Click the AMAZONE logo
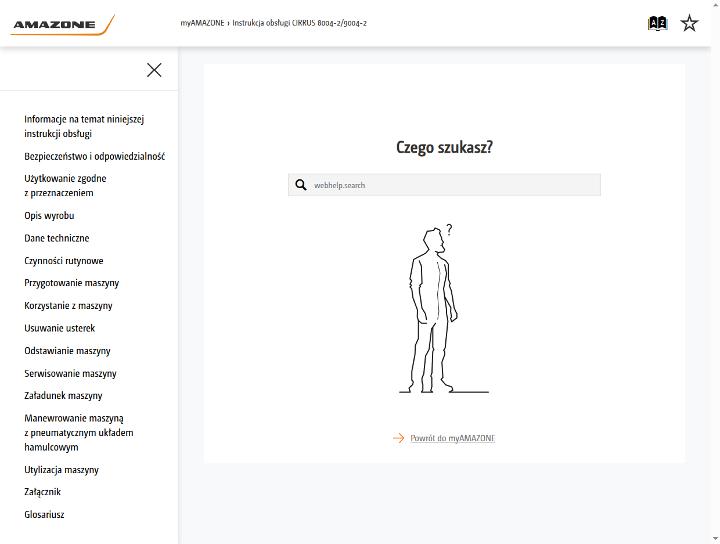The image size is (720, 544). (62, 24)
